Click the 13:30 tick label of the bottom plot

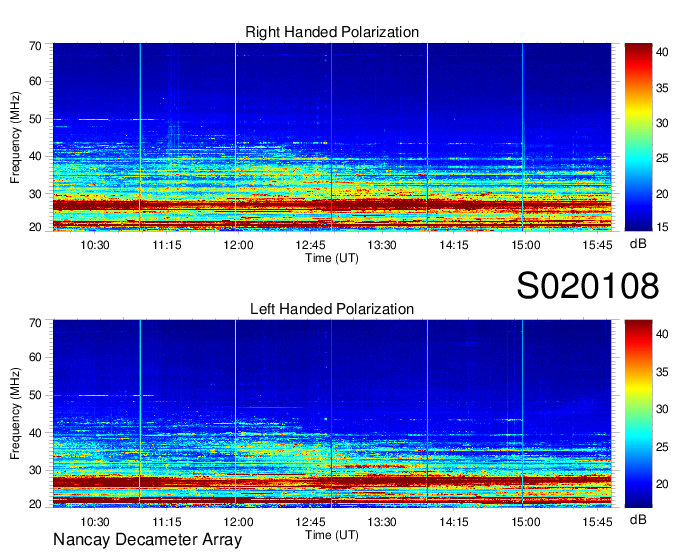tap(382, 522)
